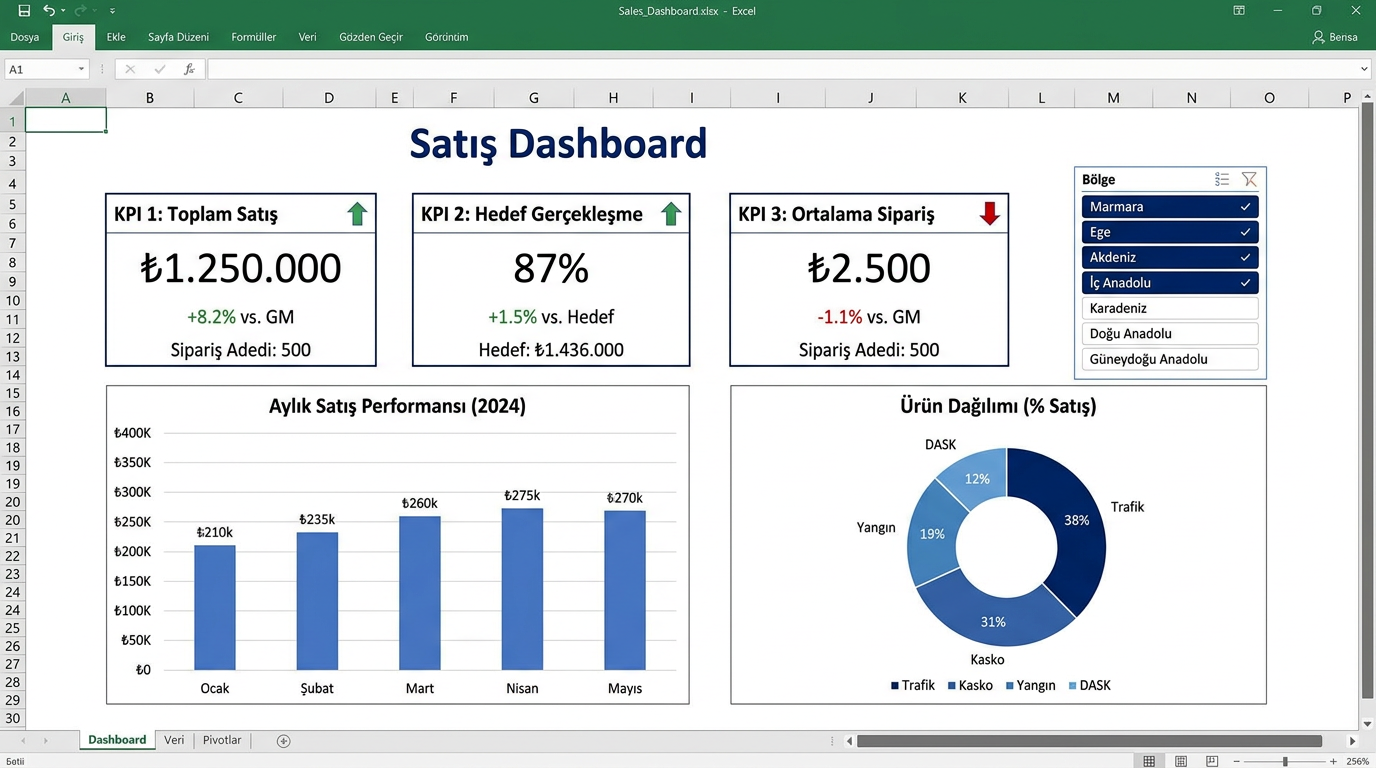Enable multi-select in the Bölge slicer

(x=1222, y=179)
